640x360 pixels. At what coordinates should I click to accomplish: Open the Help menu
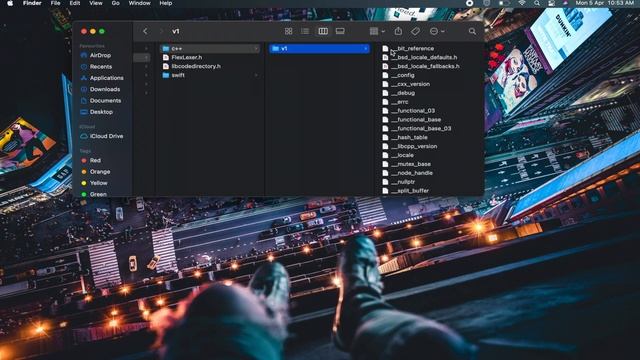166,3
